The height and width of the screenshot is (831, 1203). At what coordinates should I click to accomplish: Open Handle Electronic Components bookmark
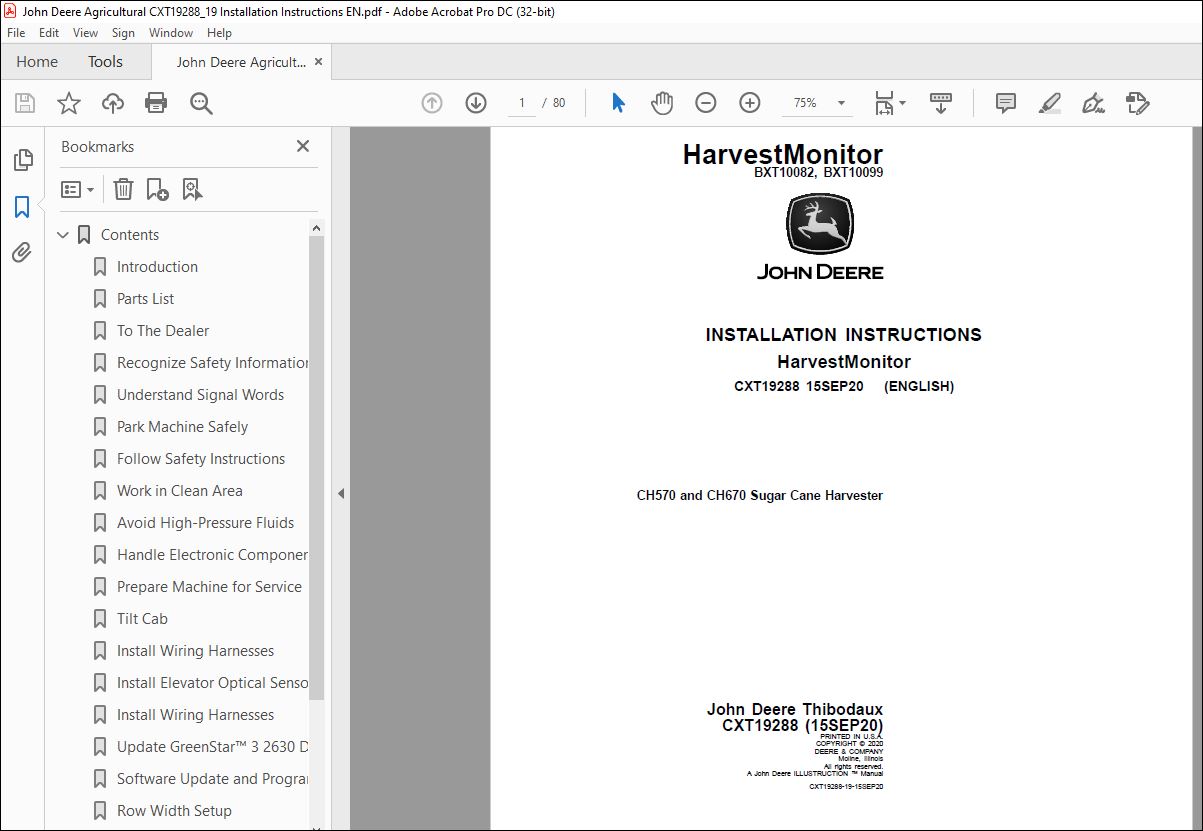pos(212,555)
